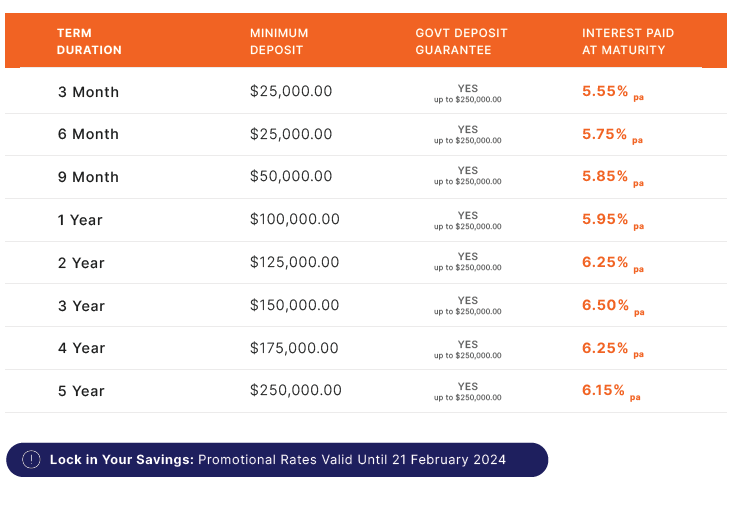
Task: Click the 5 Year term label
Action: [x=81, y=391]
